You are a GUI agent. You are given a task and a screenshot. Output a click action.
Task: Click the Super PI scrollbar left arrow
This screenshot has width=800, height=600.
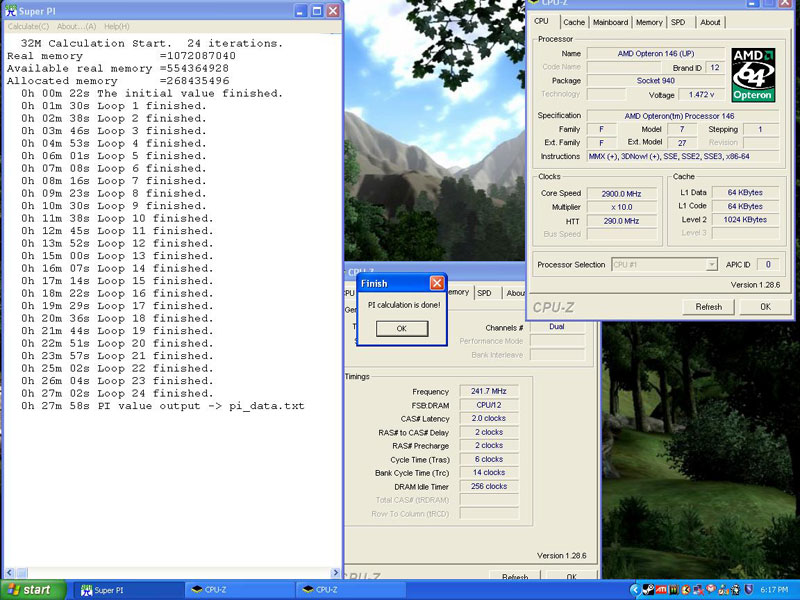click(x=10, y=572)
